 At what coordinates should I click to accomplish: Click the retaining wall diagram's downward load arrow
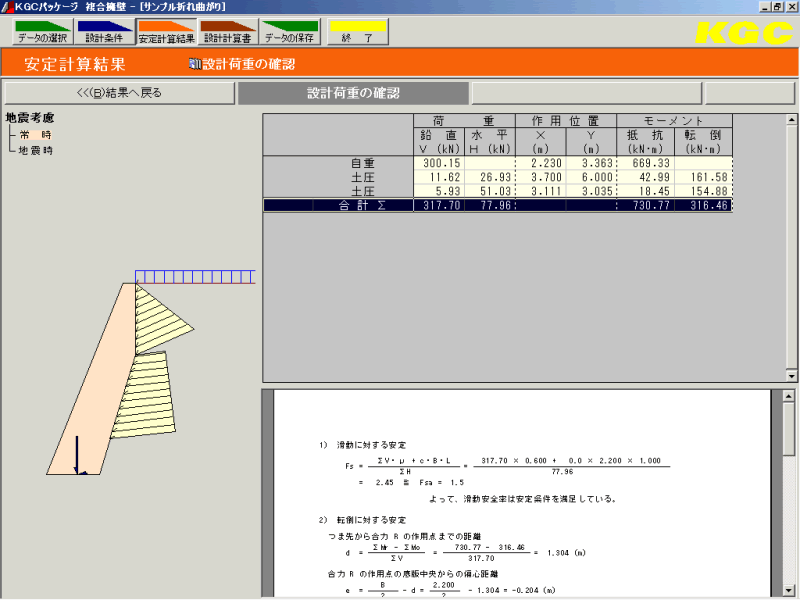click(76, 455)
